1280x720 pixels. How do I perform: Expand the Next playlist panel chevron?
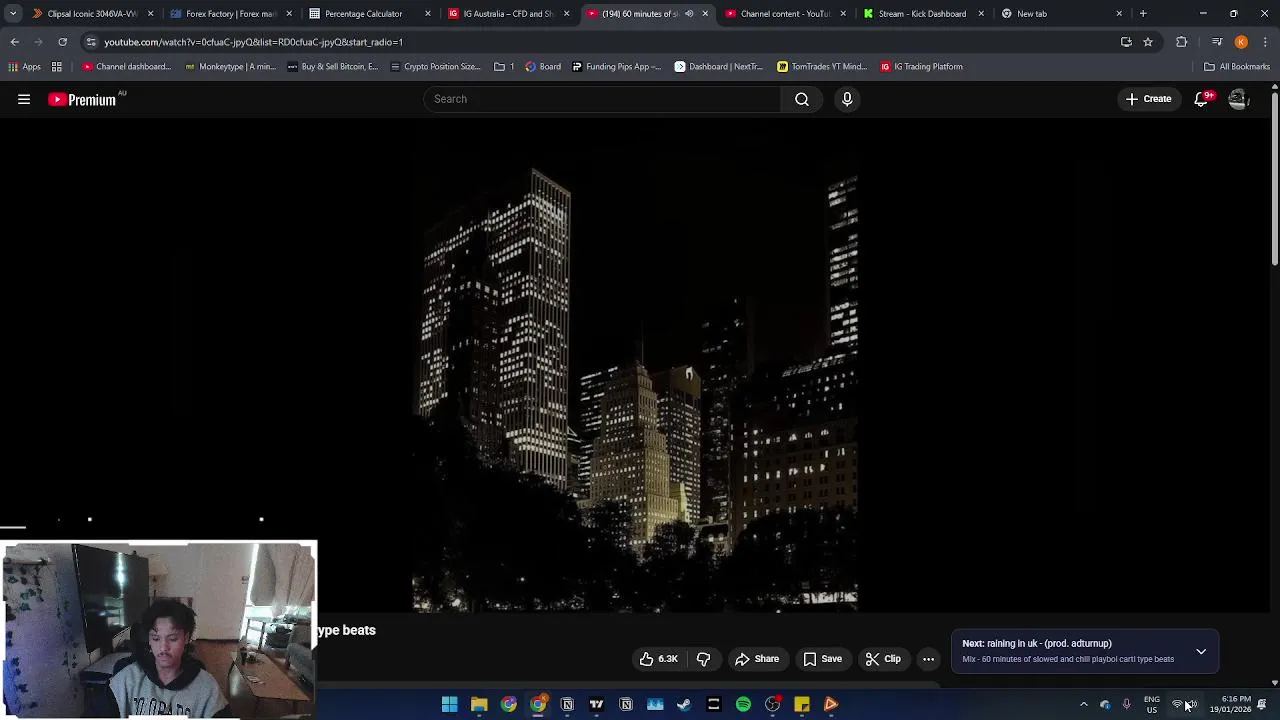[x=1201, y=651]
